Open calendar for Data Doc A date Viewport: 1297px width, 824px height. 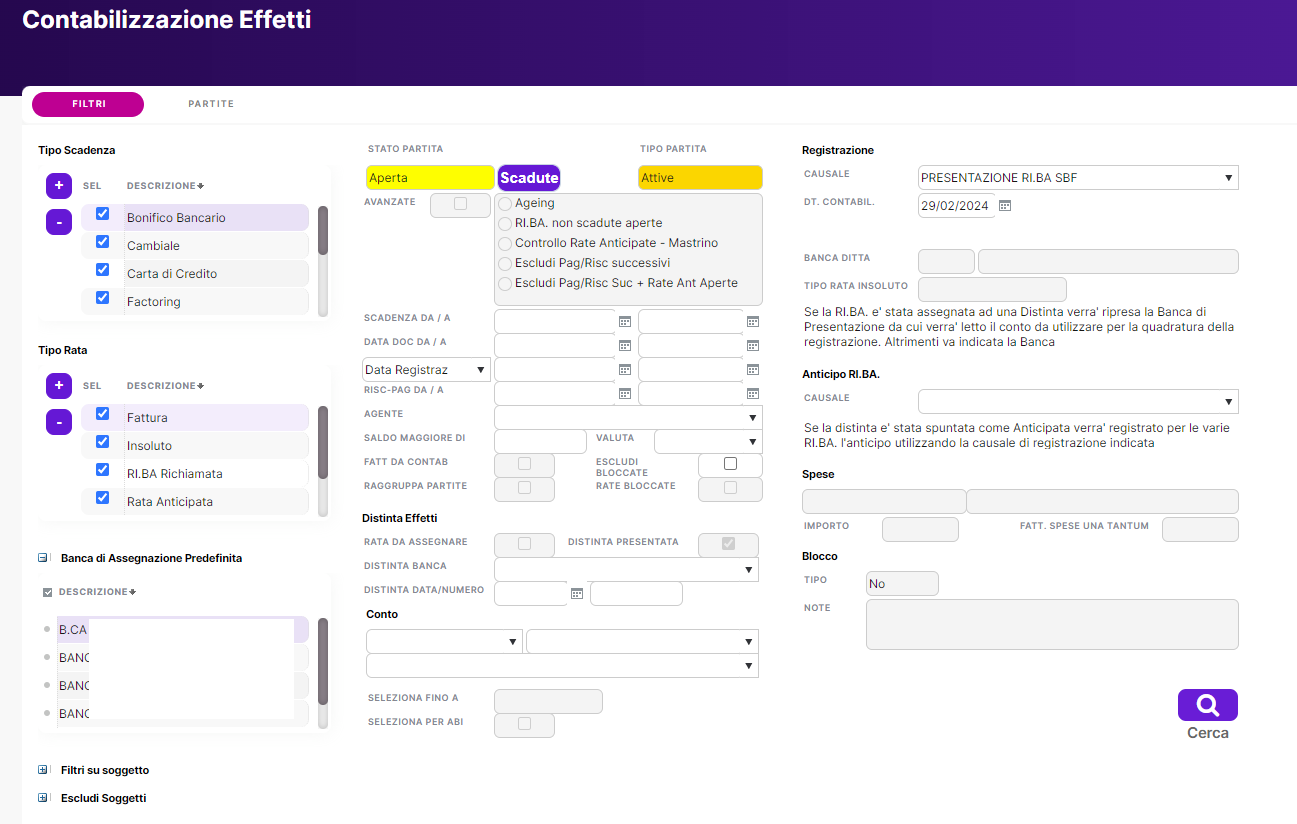coord(753,346)
